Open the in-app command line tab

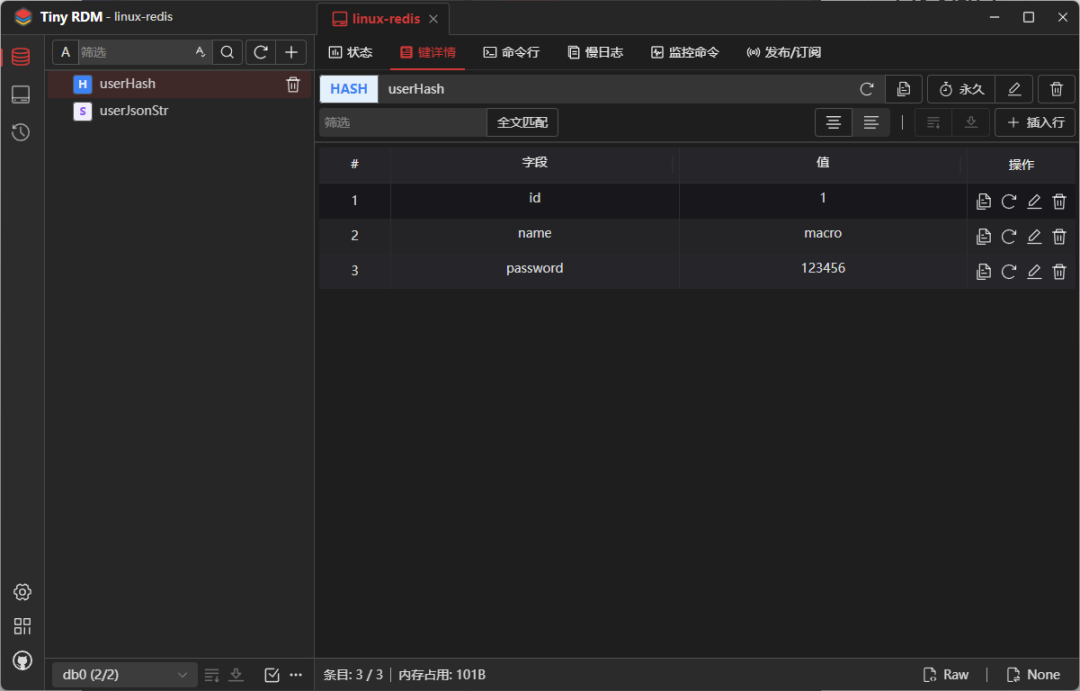pyautogui.click(x=511, y=52)
